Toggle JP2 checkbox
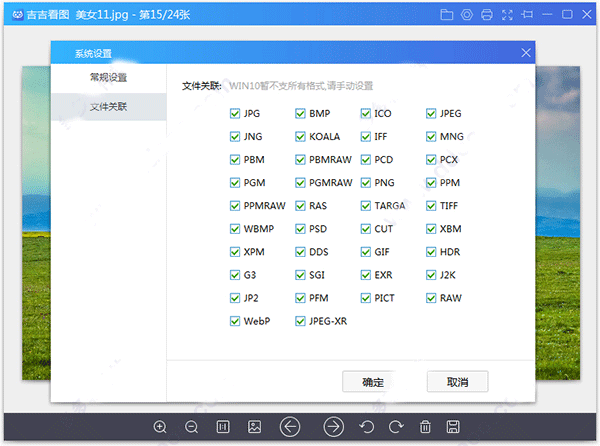 (x=235, y=298)
